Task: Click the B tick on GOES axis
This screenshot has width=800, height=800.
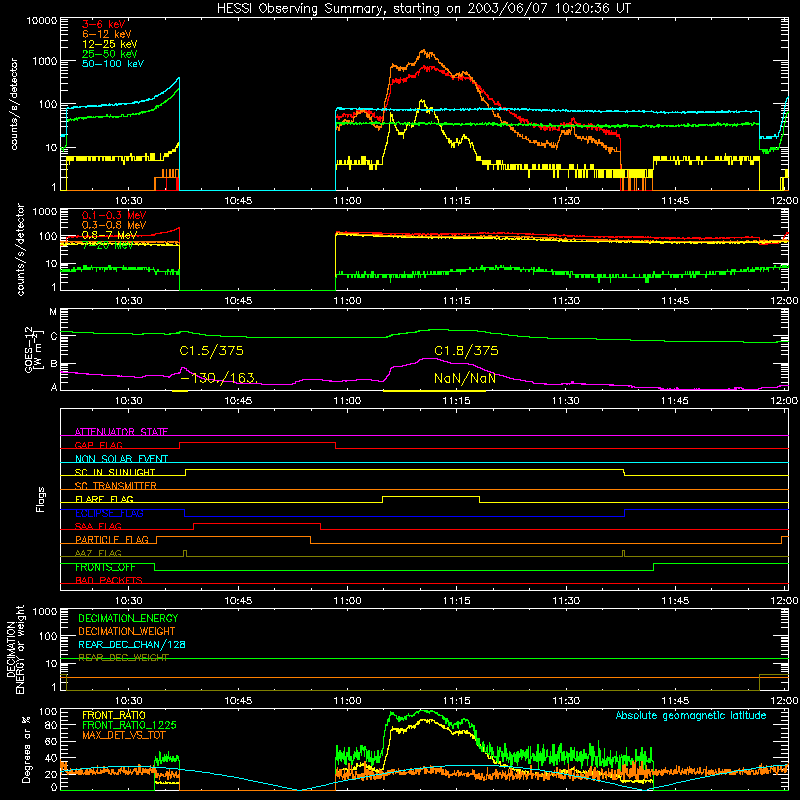Action: 54,364
